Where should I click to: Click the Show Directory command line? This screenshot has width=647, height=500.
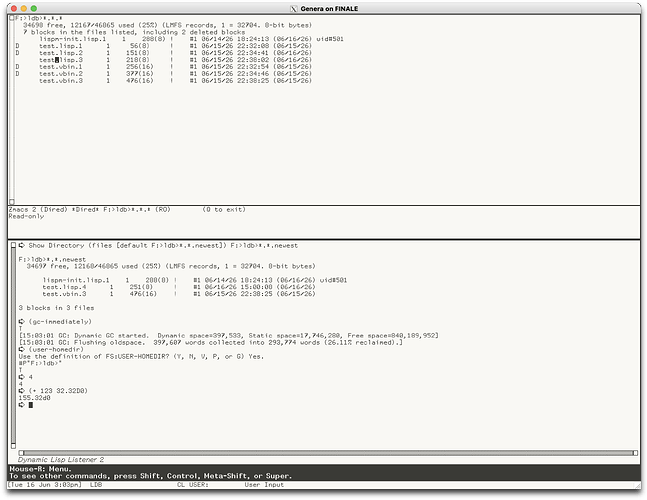(x=158, y=245)
